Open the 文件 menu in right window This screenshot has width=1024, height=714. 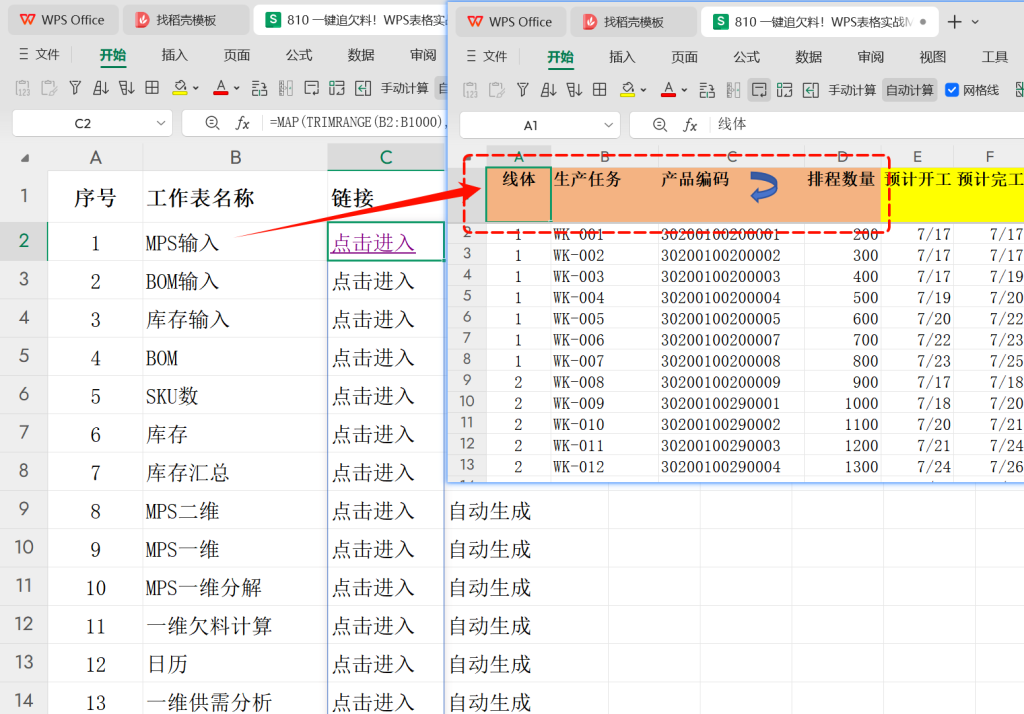pos(487,56)
